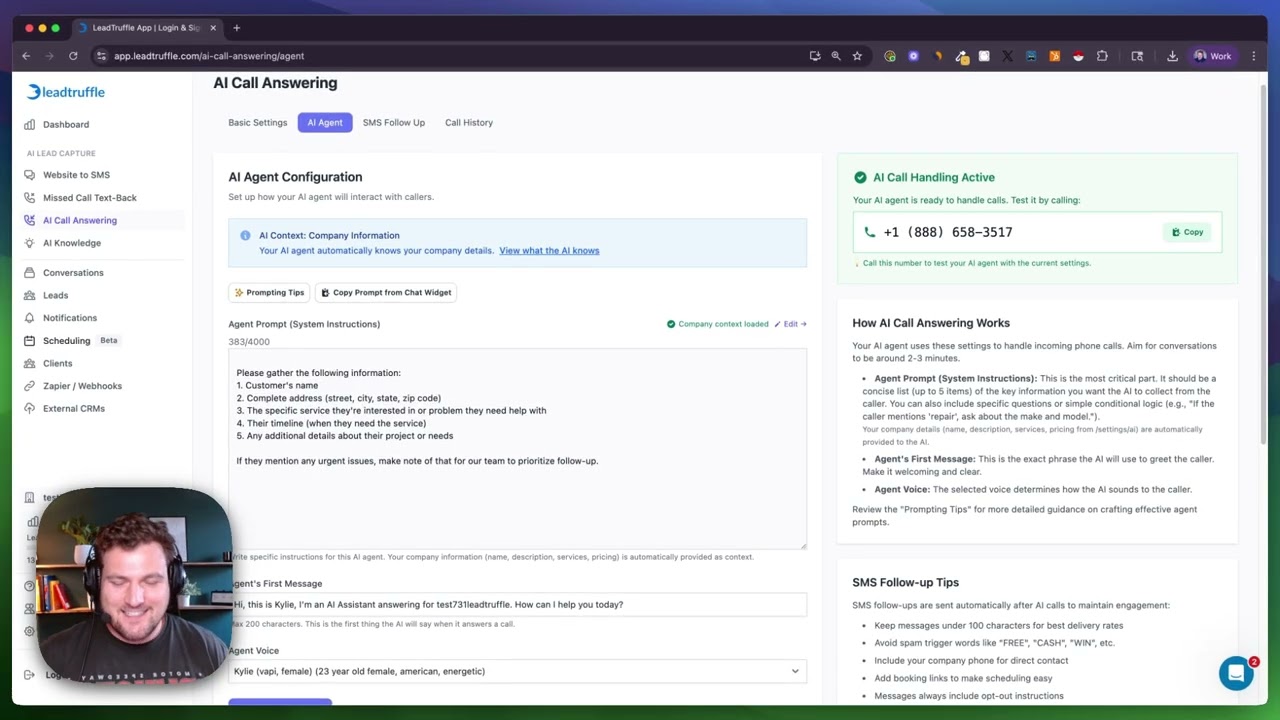1280x720 pixels.
Task: Click Company context loaded status
Action: pyautogui.click(x=718, y=324)
